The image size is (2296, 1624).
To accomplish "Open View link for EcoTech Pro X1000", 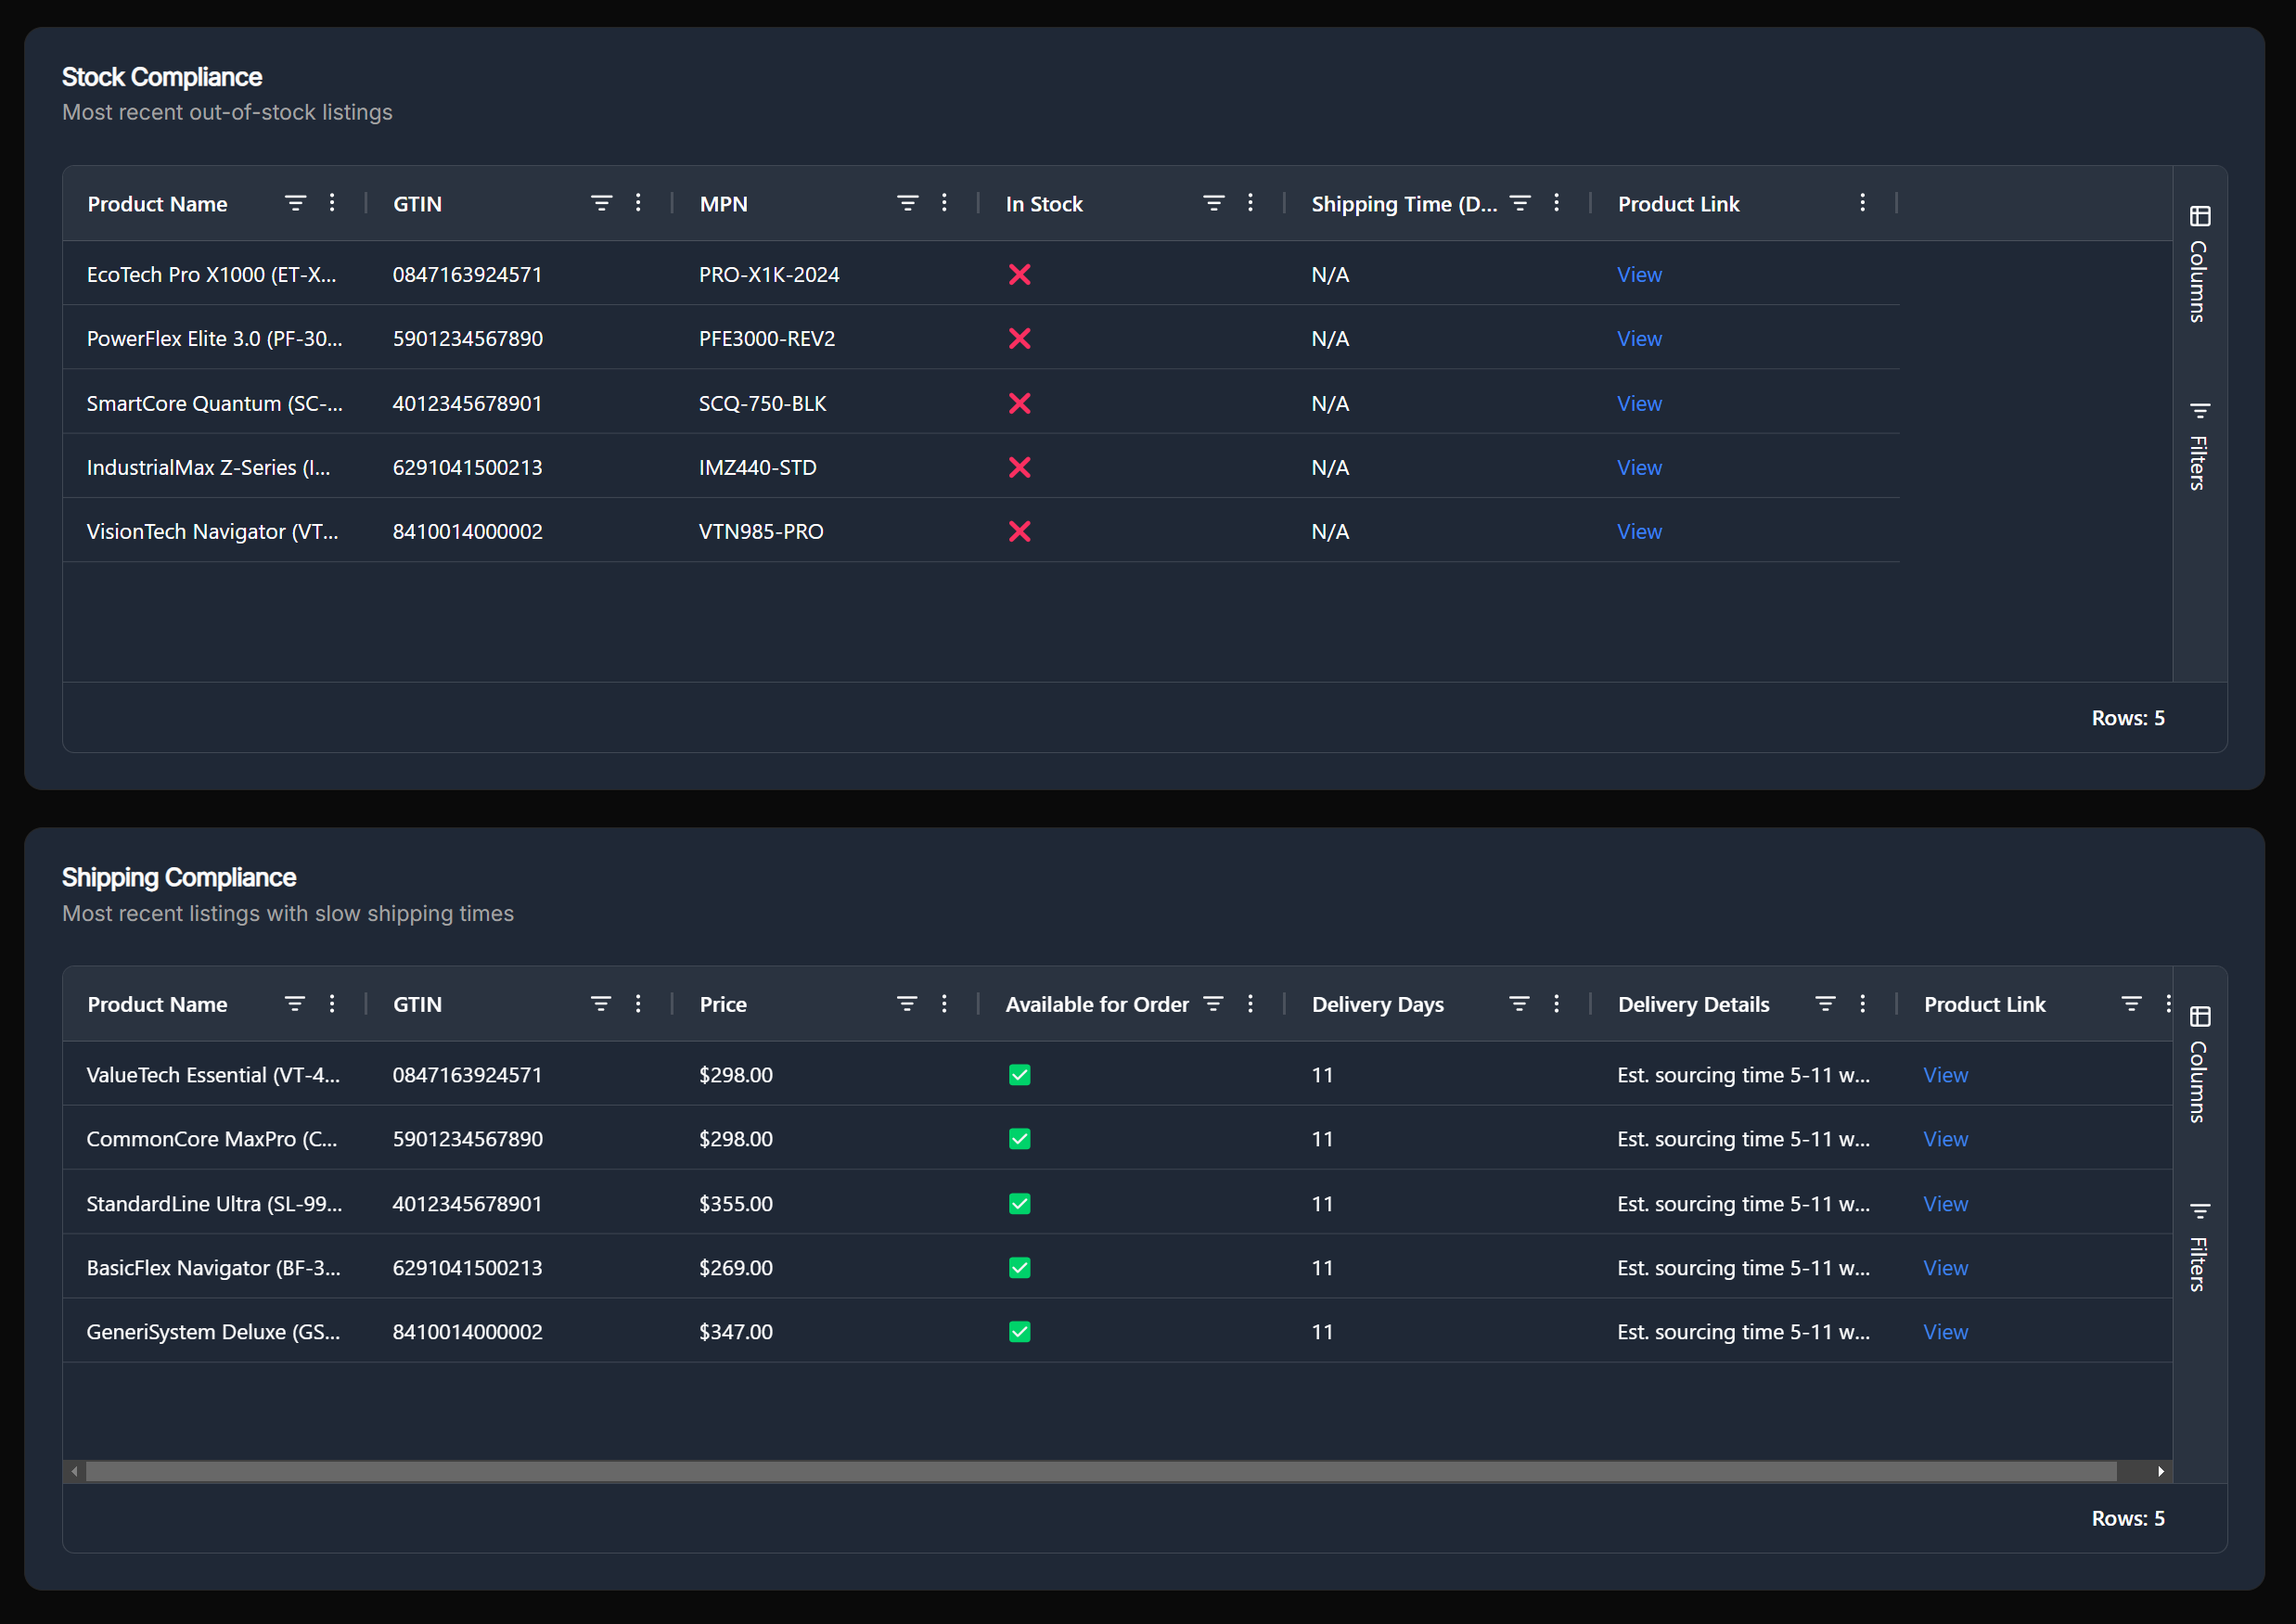I will 1639,274.
